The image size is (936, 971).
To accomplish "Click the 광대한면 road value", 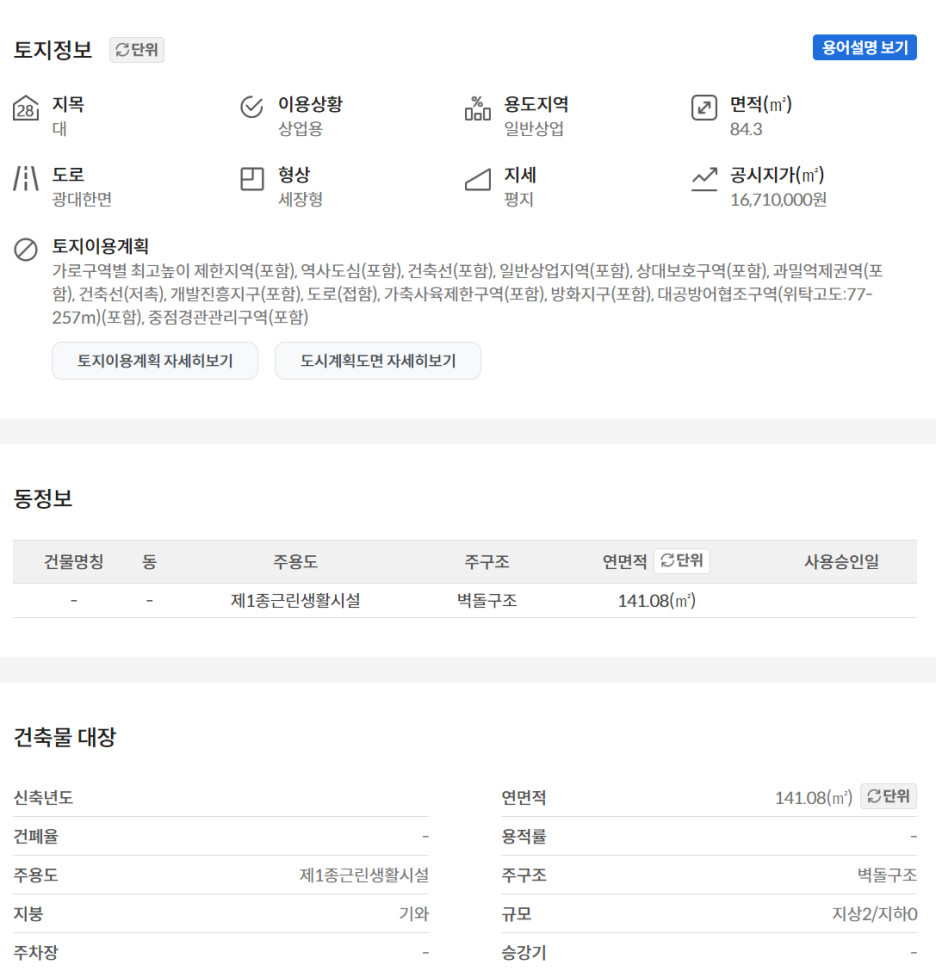I will coord(82,199).
